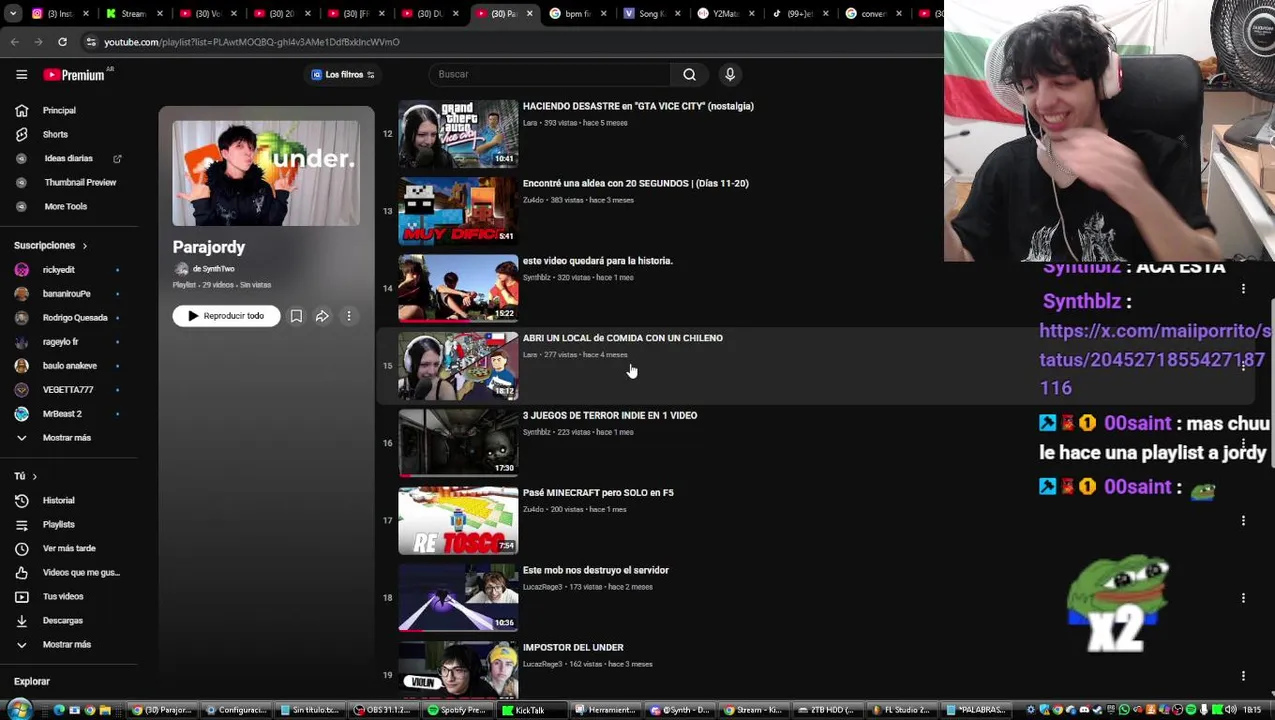This screenshot has width=1275, height=720.
Task: Open the Los filtros extension button
Action: coord(343,74)
